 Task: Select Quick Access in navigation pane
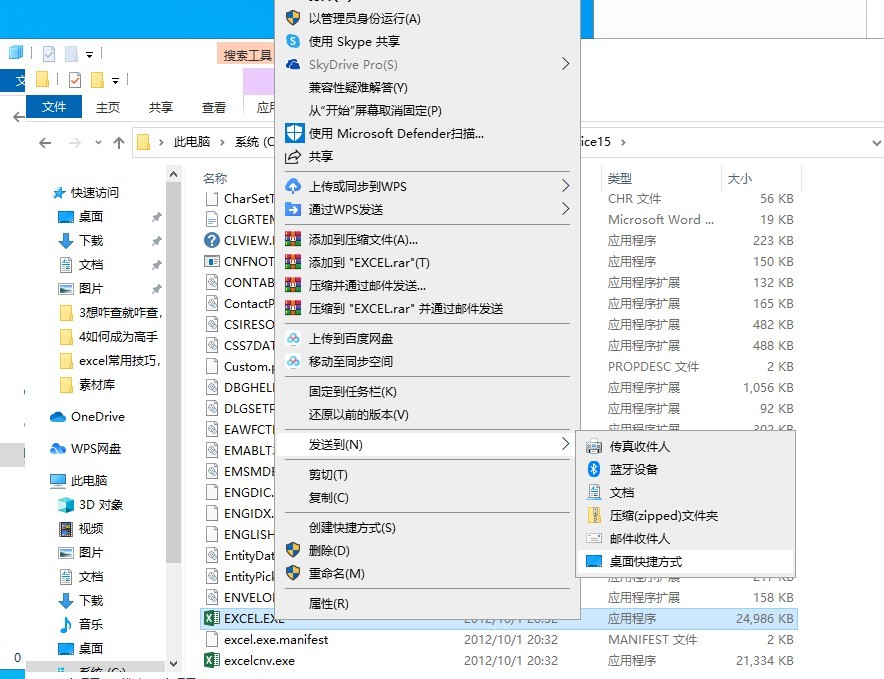coord(95,192)
